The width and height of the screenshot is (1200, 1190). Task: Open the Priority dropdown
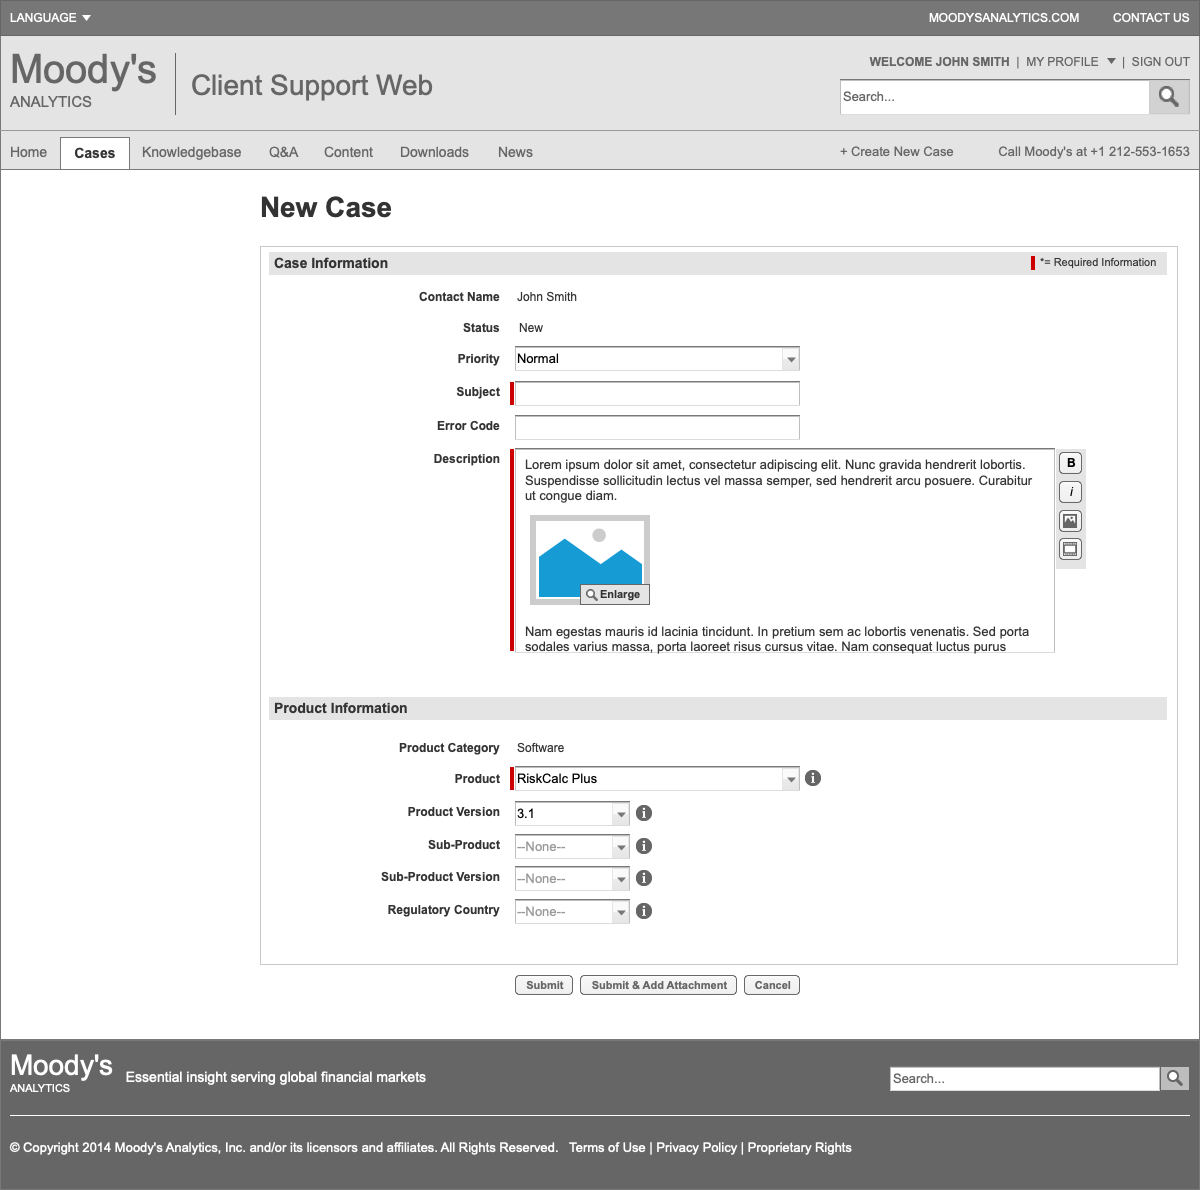pyautogui.click(x=790, y=358)
